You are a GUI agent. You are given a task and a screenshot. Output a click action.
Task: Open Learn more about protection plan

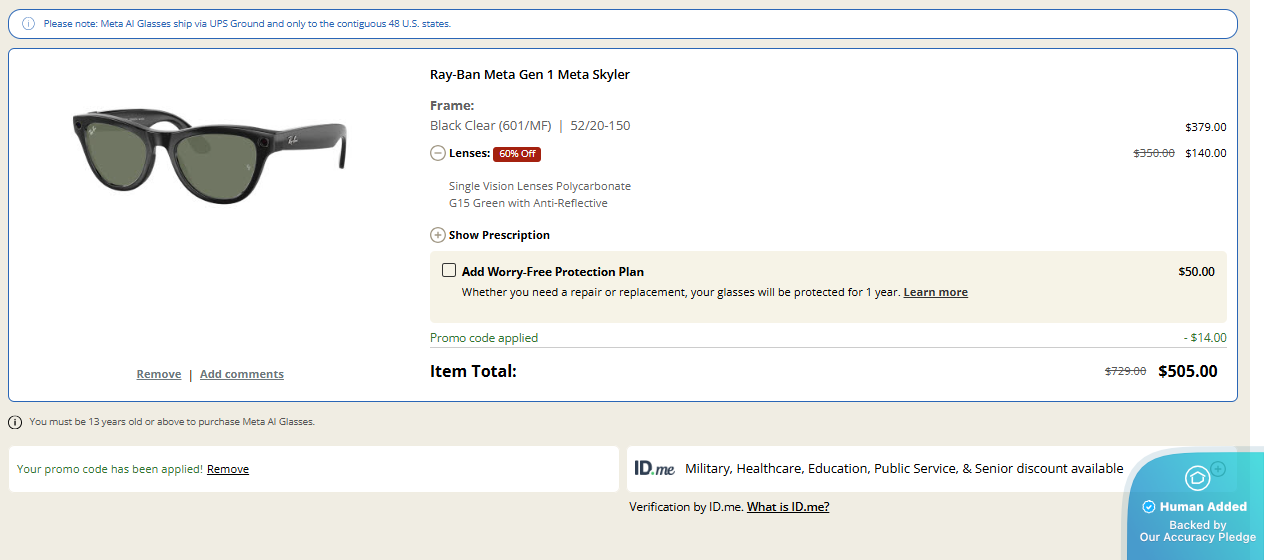(935, 292)
